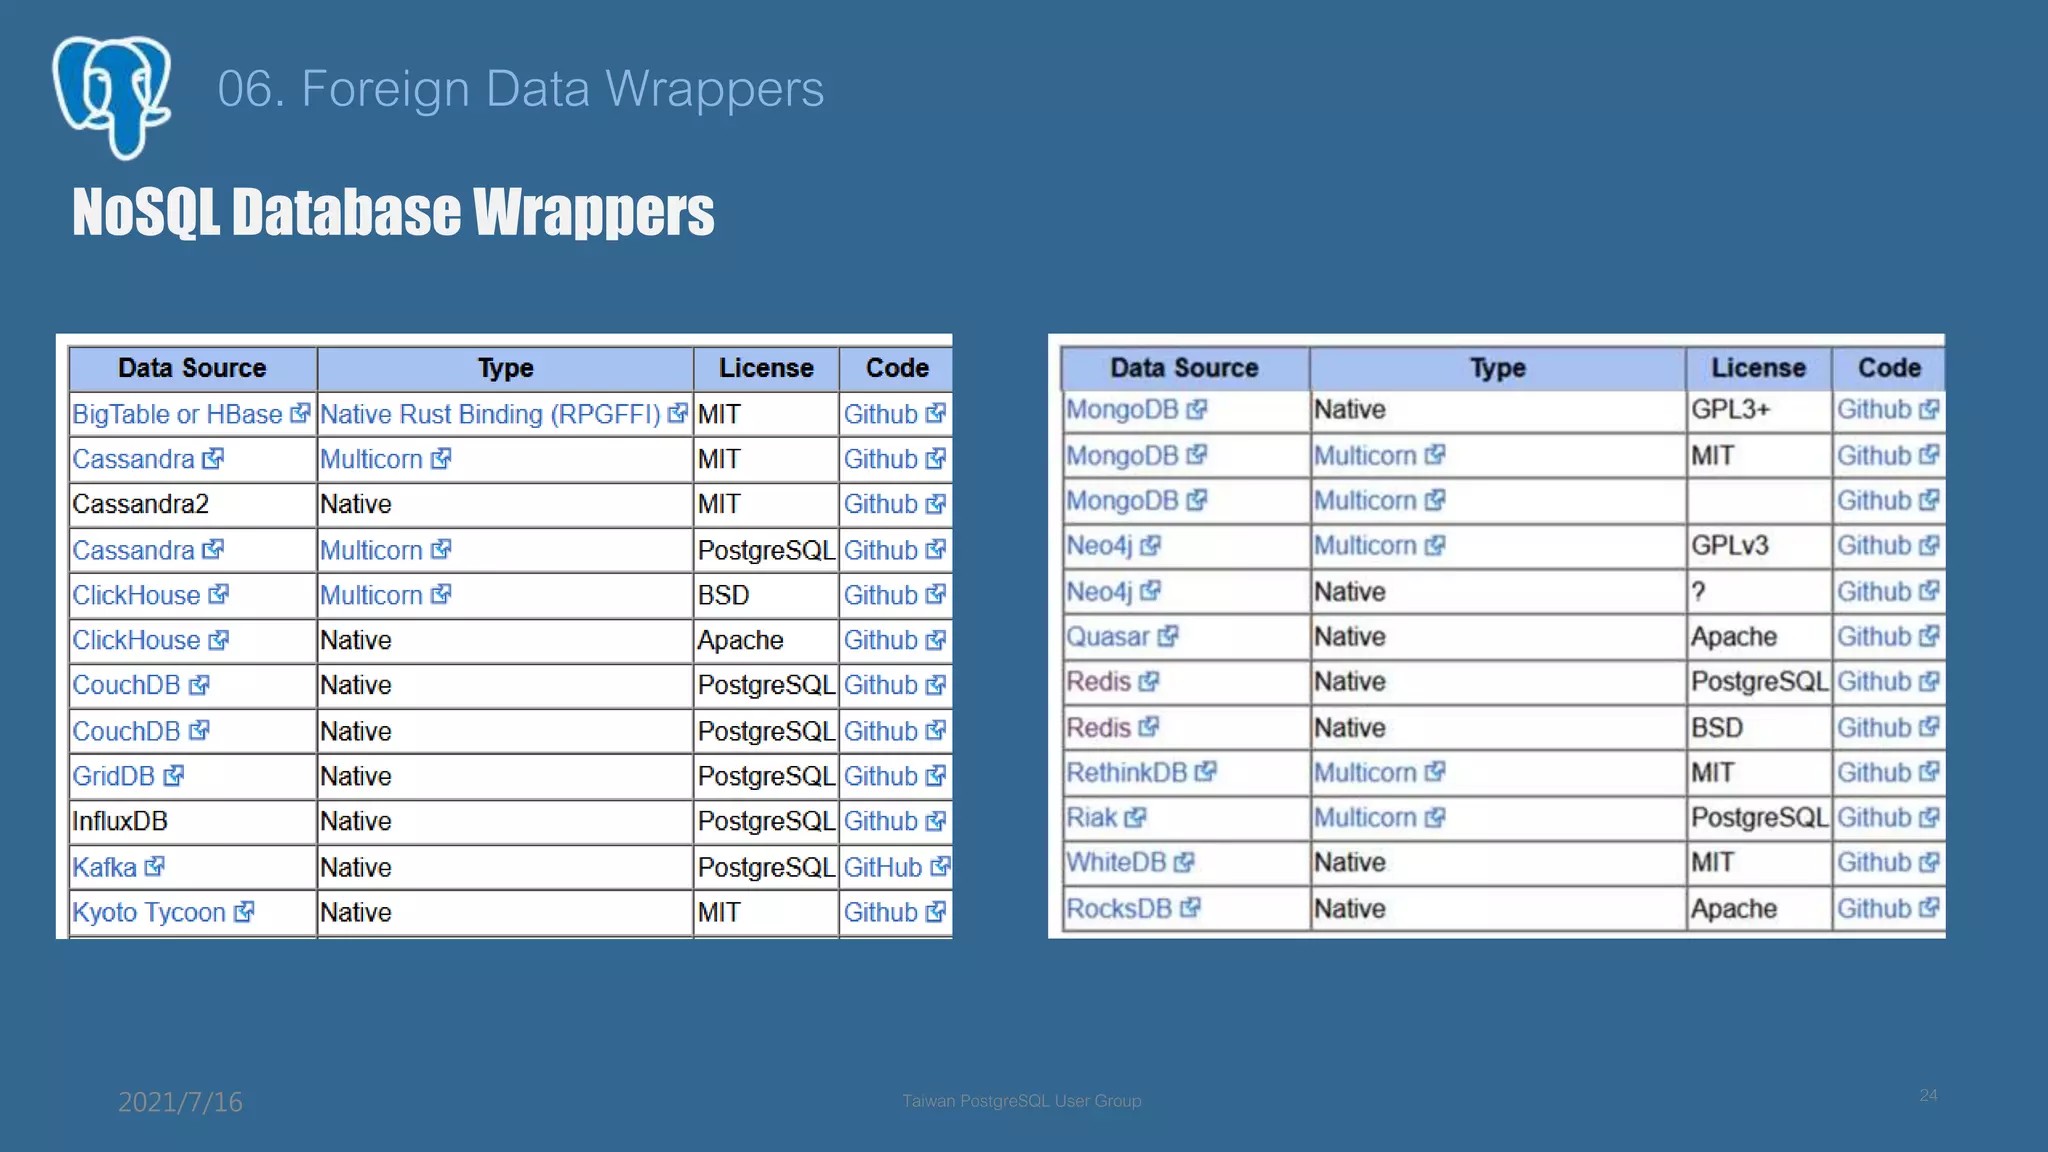2048x1152 pixels.
Task: Open the Kafka link
Action: 104,867
